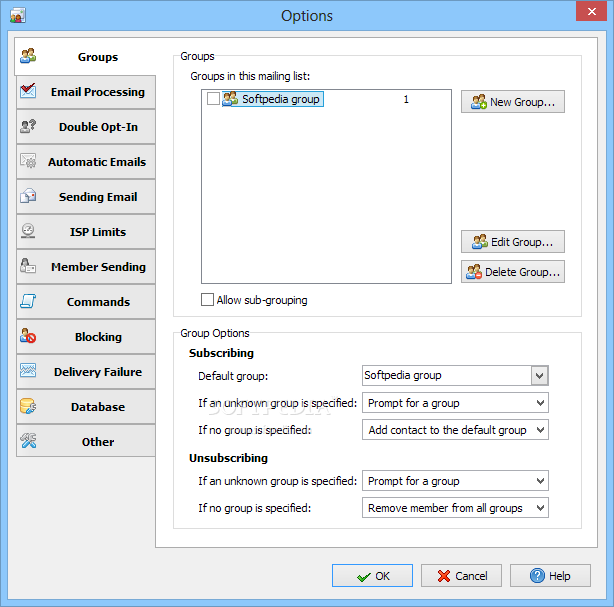
Task: Open the Automatic Emails tab
Action: click(x=86, y=161)
